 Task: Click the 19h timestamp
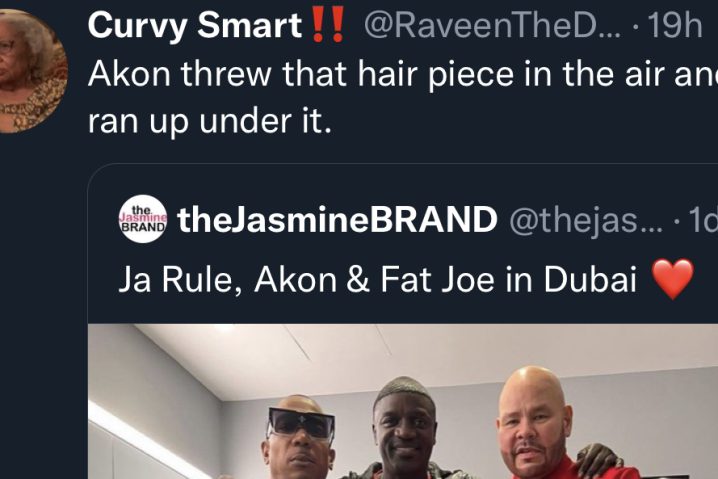point(674,26)
